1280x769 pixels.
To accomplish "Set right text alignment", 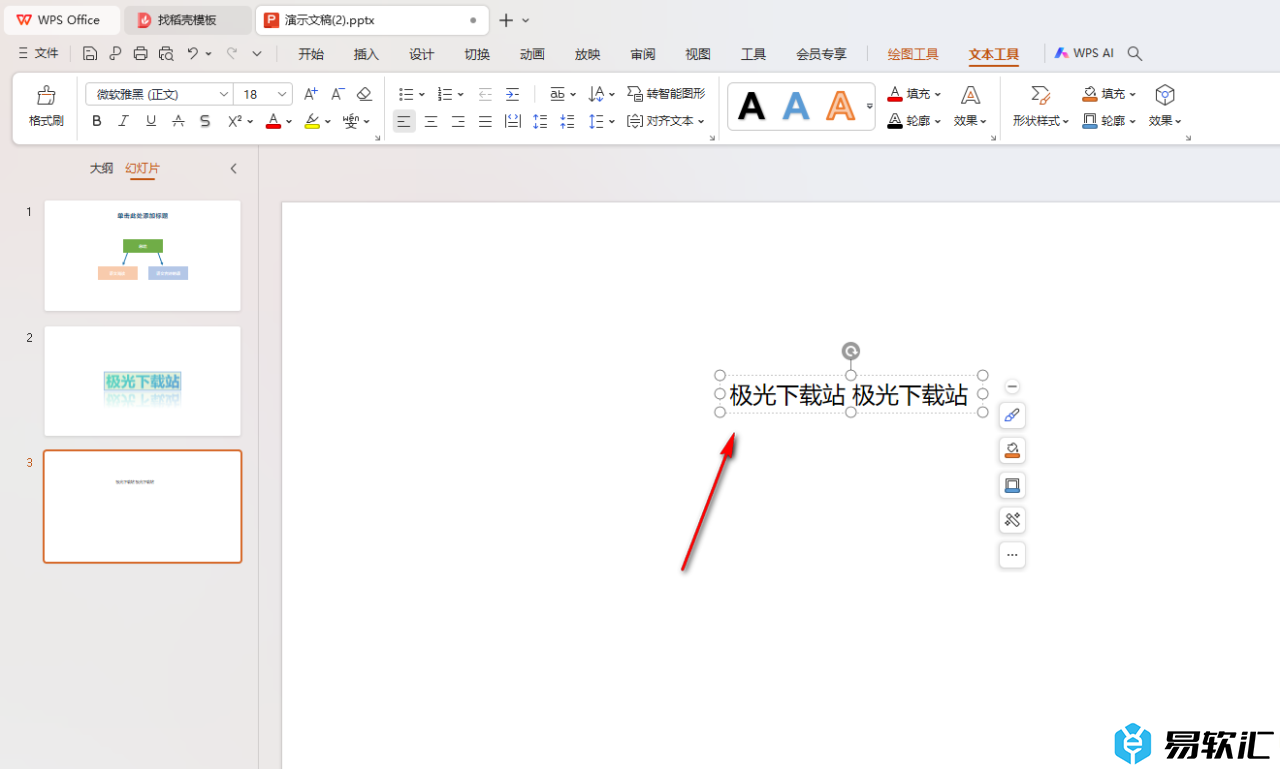I will point(458,121).
